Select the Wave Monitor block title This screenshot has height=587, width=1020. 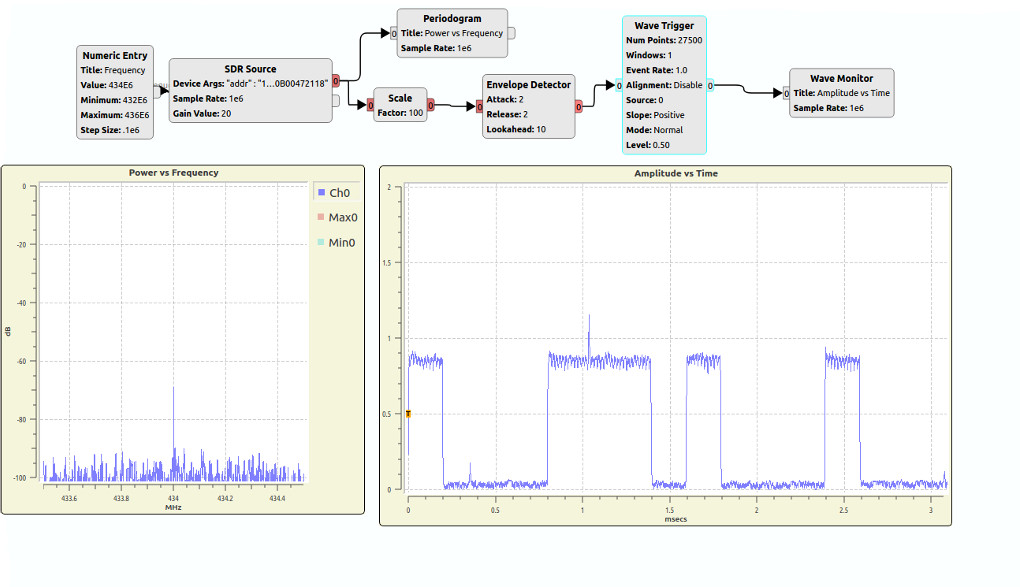841,78
